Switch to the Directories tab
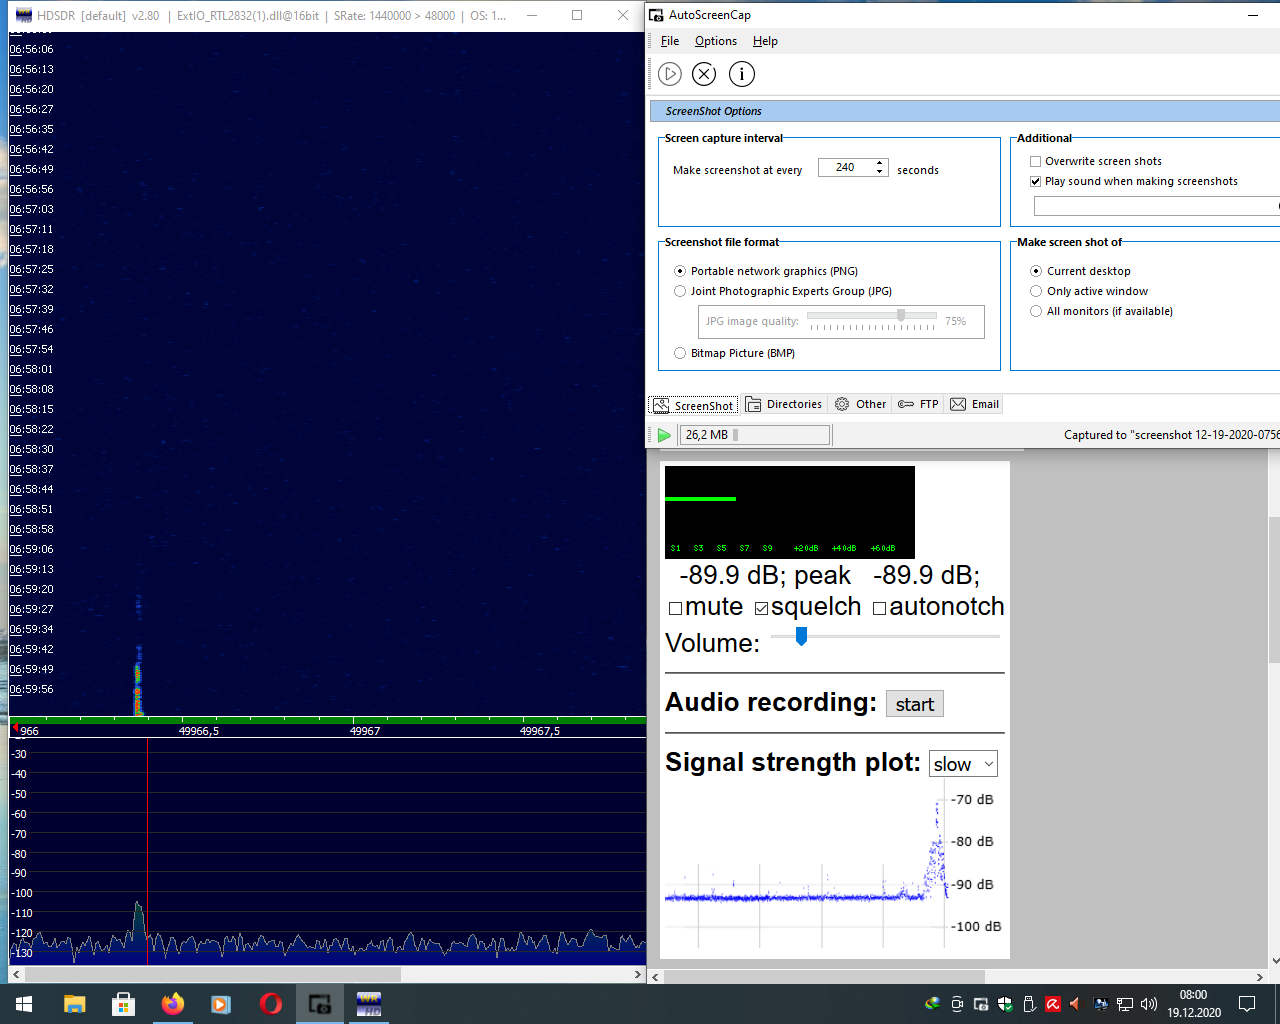Viewport: 1280px width, 1024px height. [784, 404]
